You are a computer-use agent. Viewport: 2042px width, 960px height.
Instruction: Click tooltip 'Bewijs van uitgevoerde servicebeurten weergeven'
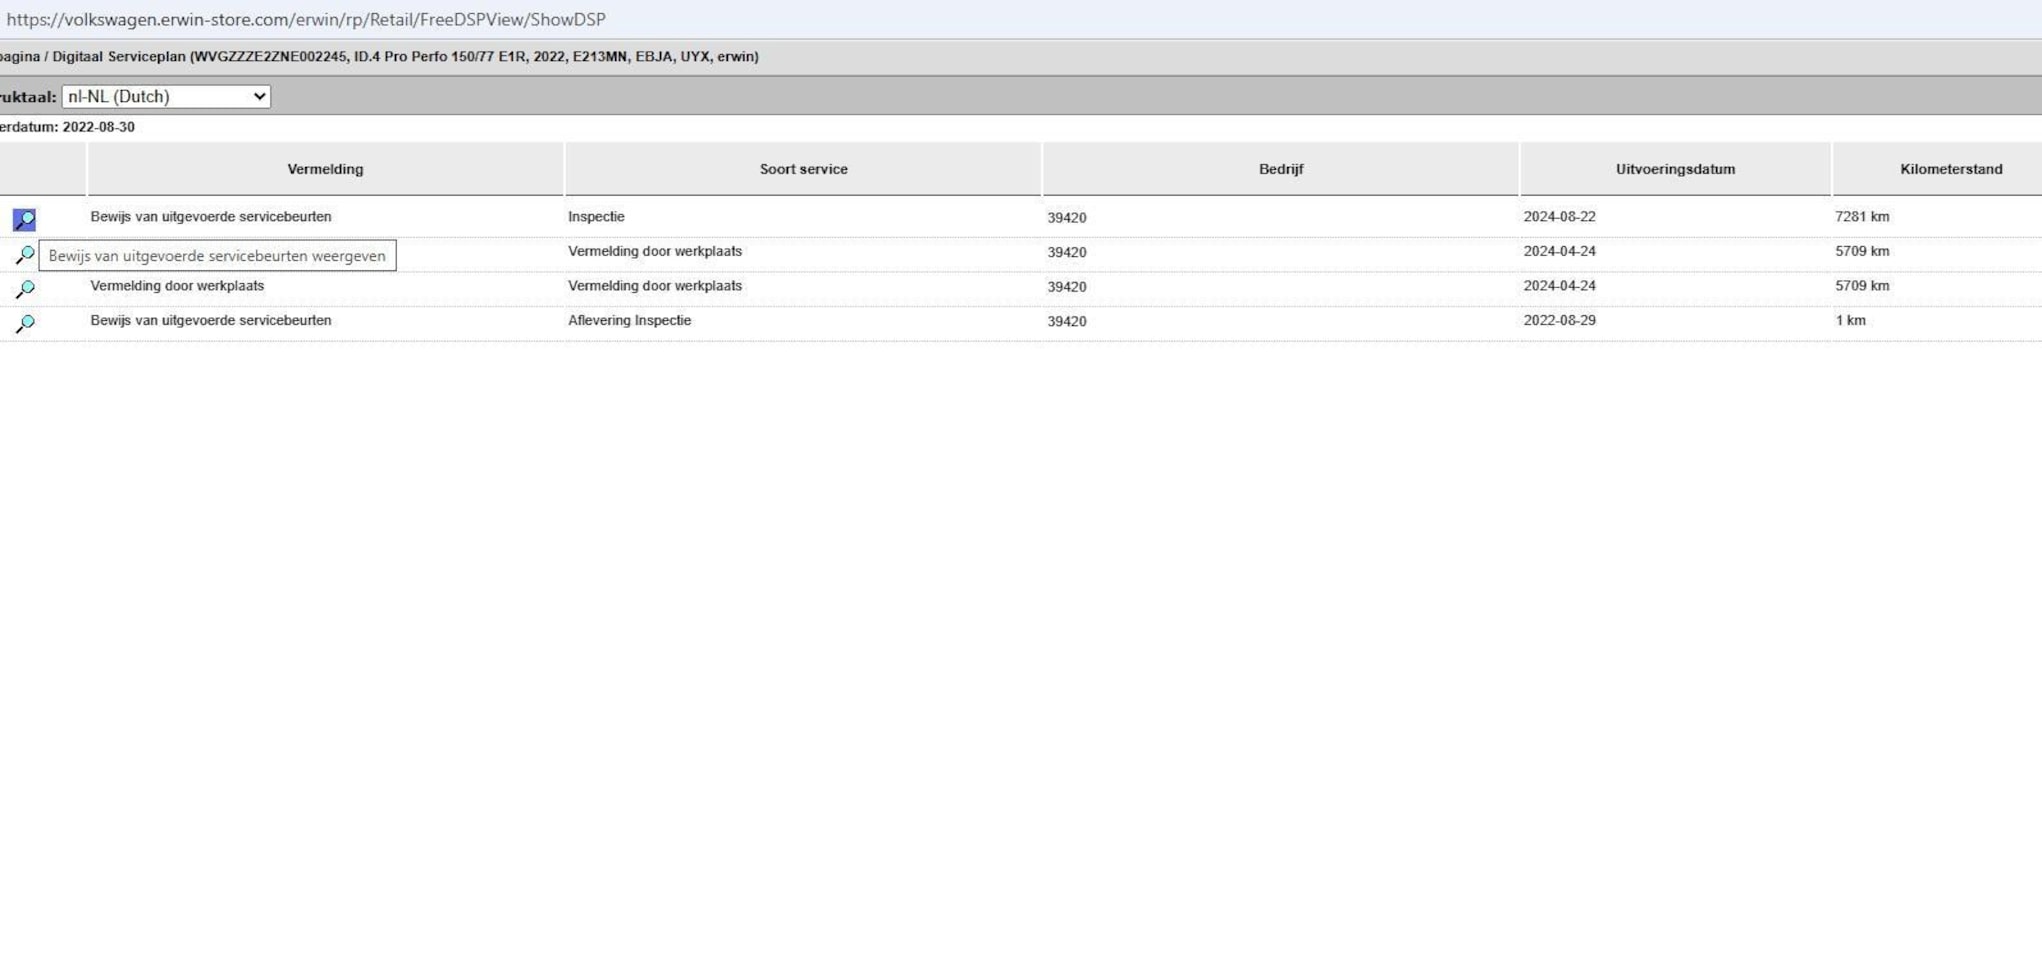(217, 256)
